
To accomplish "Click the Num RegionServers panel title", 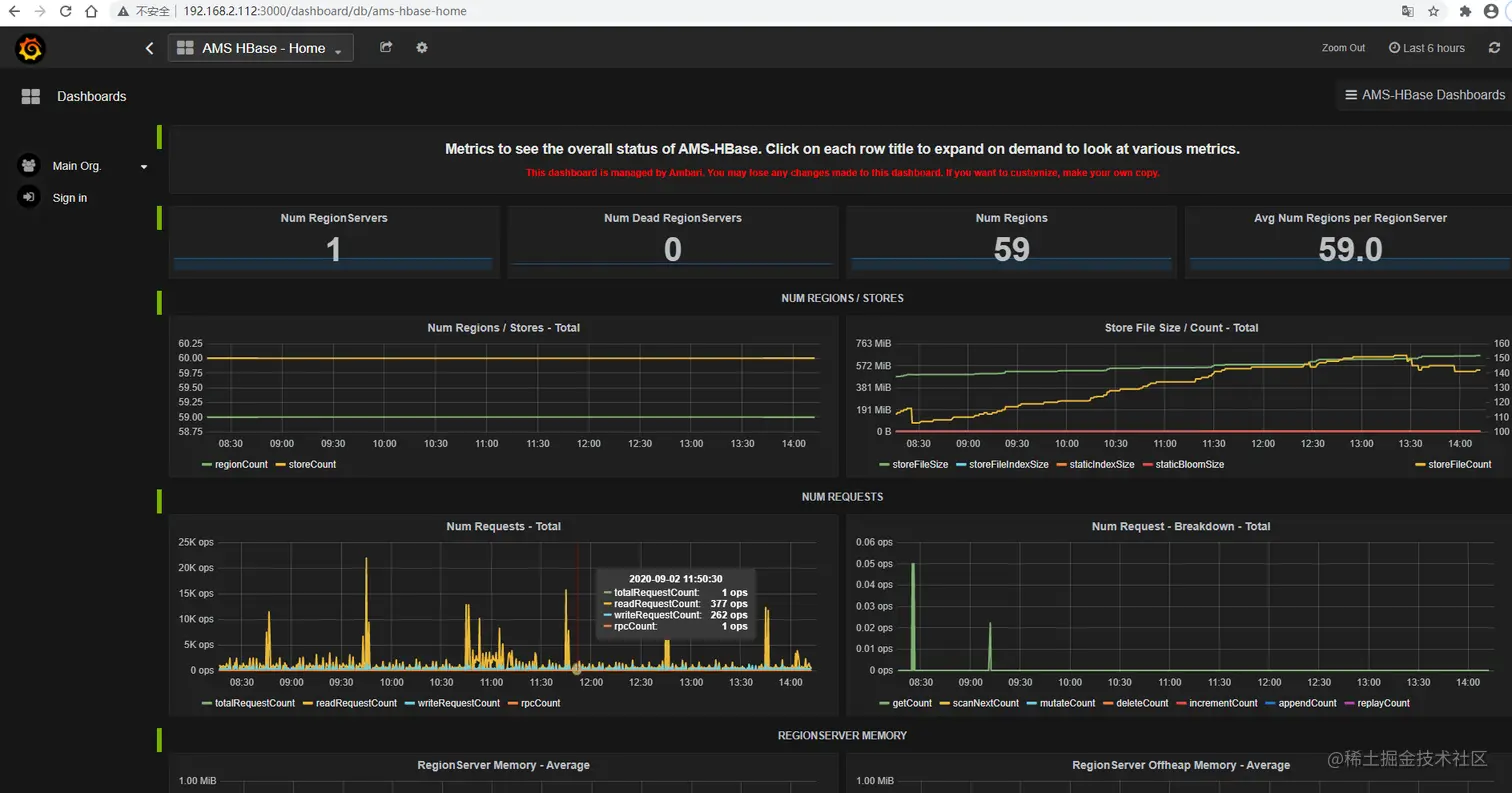I will pos(333,218).
